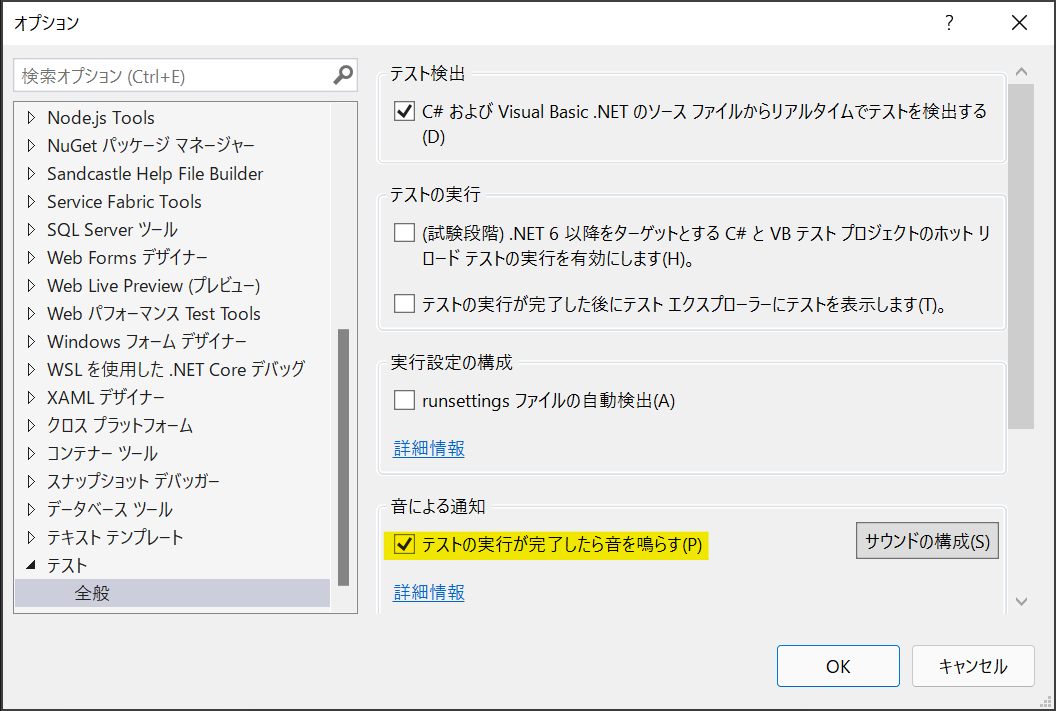Open 詳細情報 link under 音による通知

tap(429, 592)
